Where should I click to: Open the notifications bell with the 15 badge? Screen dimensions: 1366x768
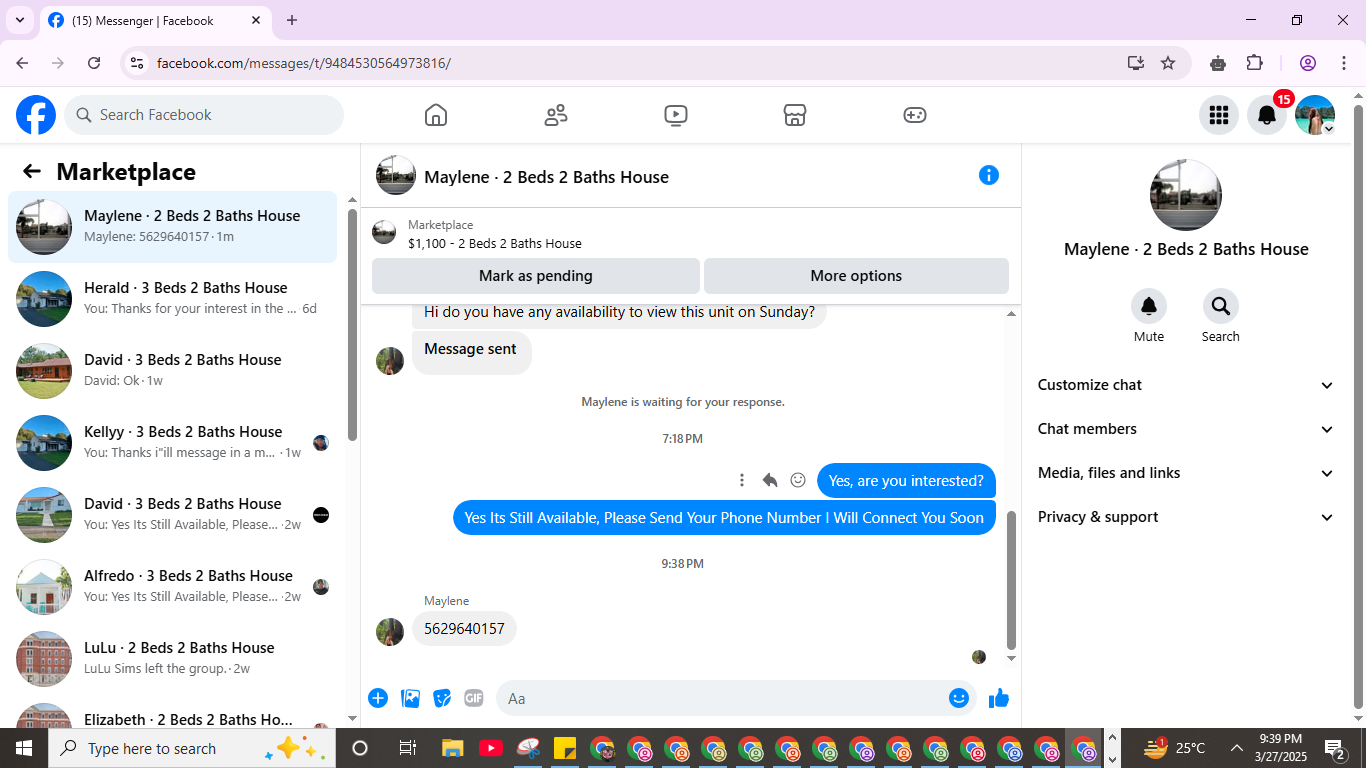point(1267,115)
